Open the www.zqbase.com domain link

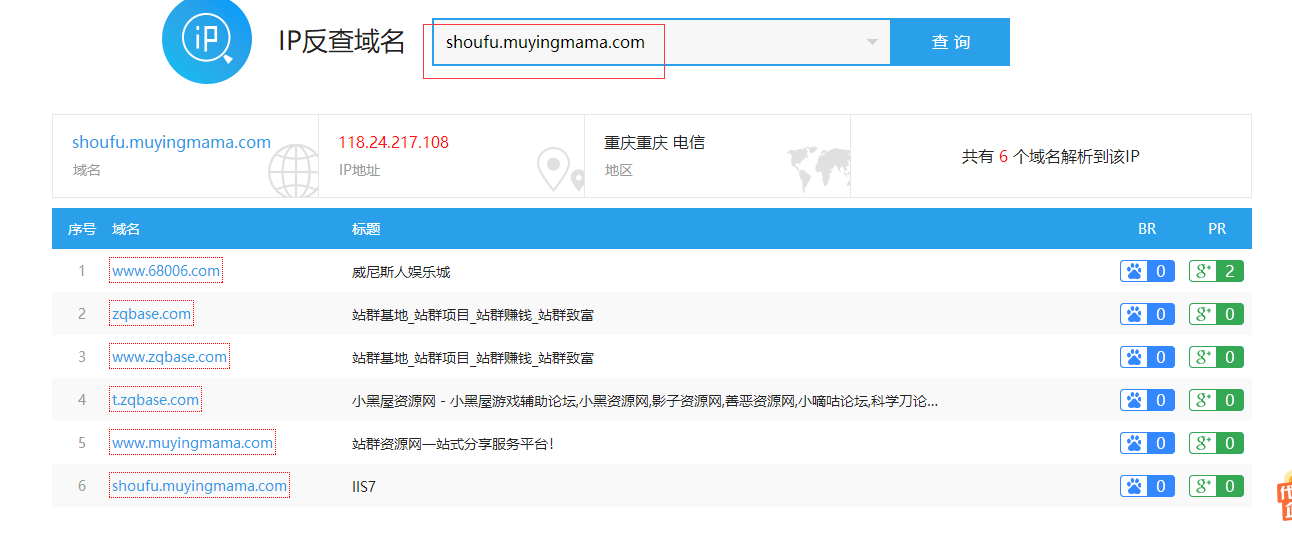pyautogui.click(x=169, y=357)
